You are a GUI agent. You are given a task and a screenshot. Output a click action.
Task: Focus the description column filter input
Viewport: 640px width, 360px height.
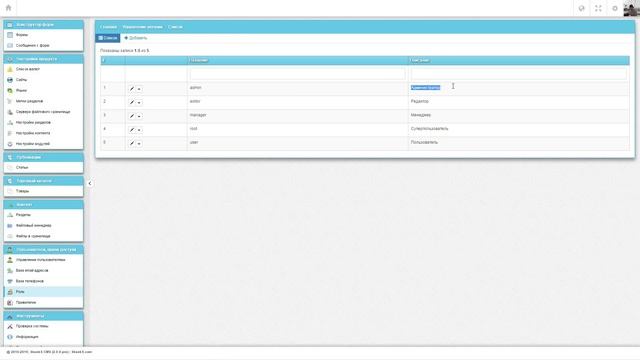pyautogui.click(x=518, y=74)
